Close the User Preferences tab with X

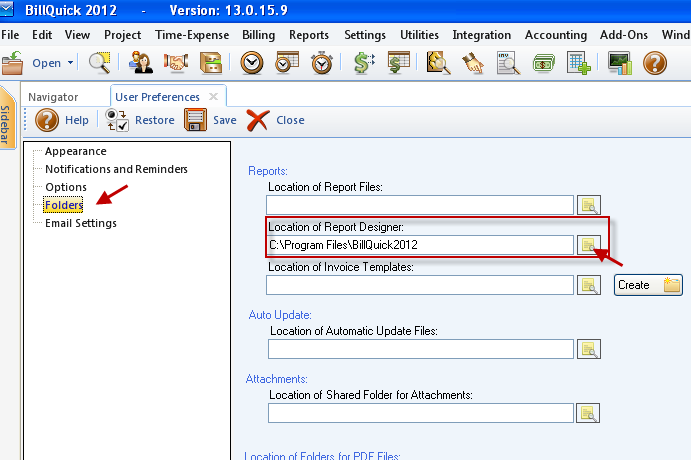(x=213, y=96)
